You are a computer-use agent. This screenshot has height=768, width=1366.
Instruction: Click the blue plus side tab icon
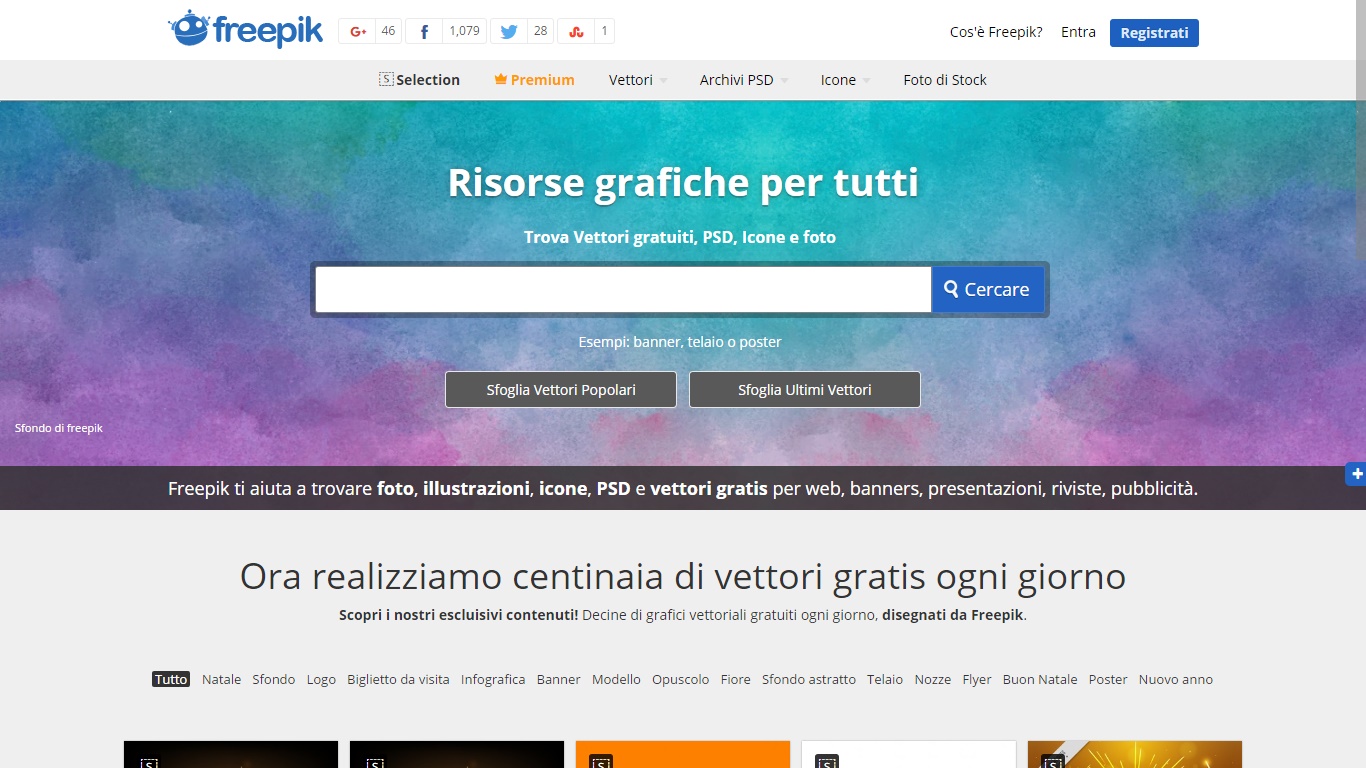tap(1356, 474)
